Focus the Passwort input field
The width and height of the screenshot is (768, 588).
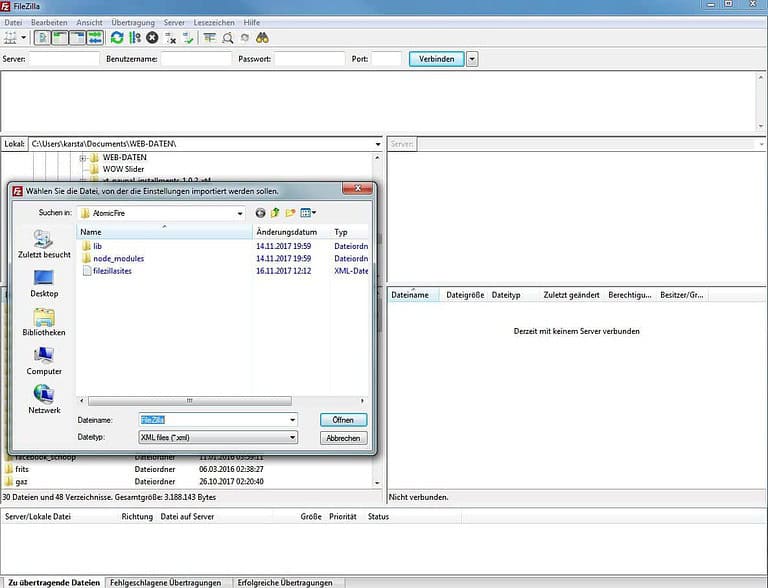point(310,59)
